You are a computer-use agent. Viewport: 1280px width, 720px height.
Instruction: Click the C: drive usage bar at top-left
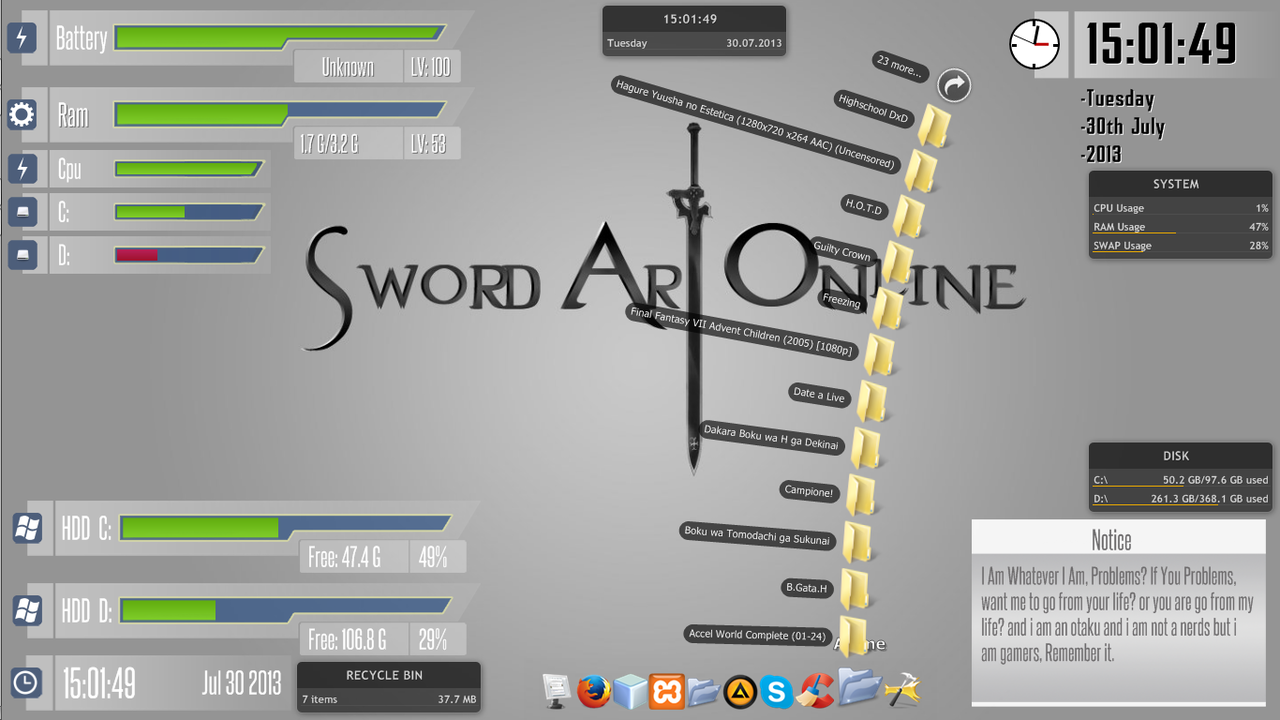click(x=188, y=212)
